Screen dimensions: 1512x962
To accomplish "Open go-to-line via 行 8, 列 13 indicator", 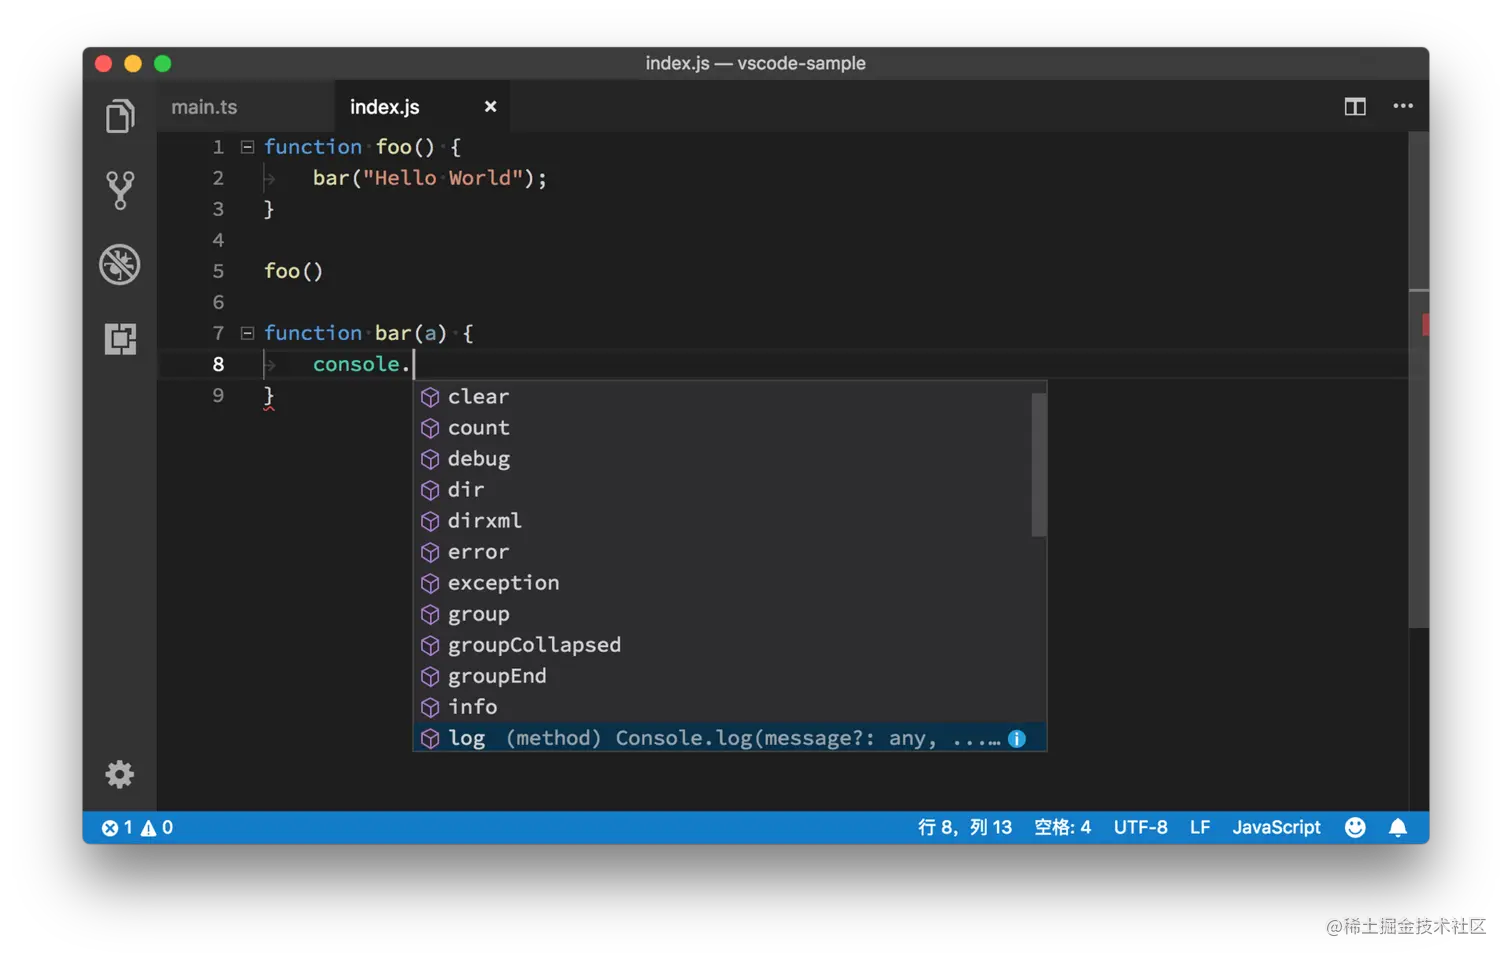I will 965,828.
